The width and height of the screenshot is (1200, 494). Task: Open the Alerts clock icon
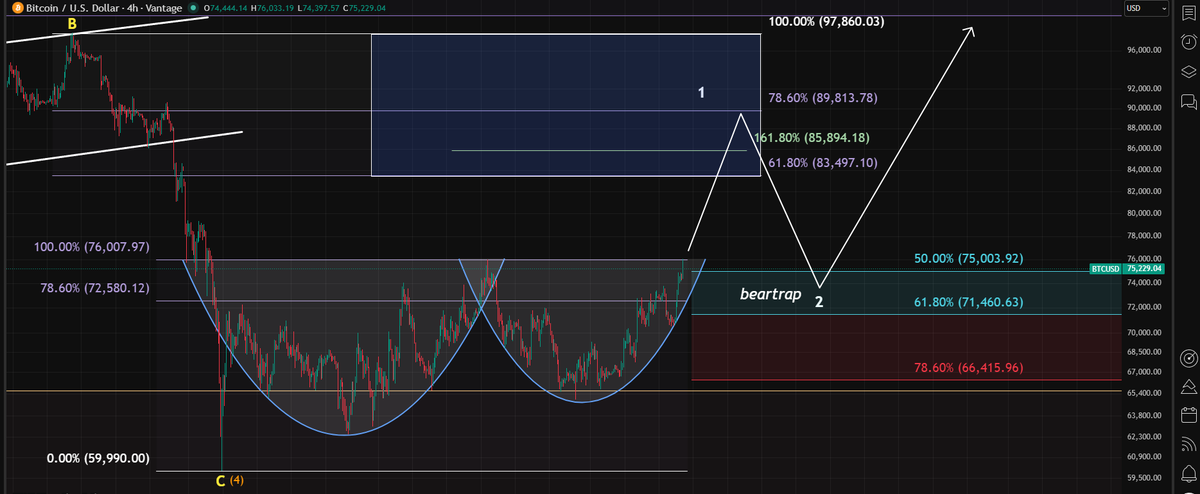(1188, 41)
